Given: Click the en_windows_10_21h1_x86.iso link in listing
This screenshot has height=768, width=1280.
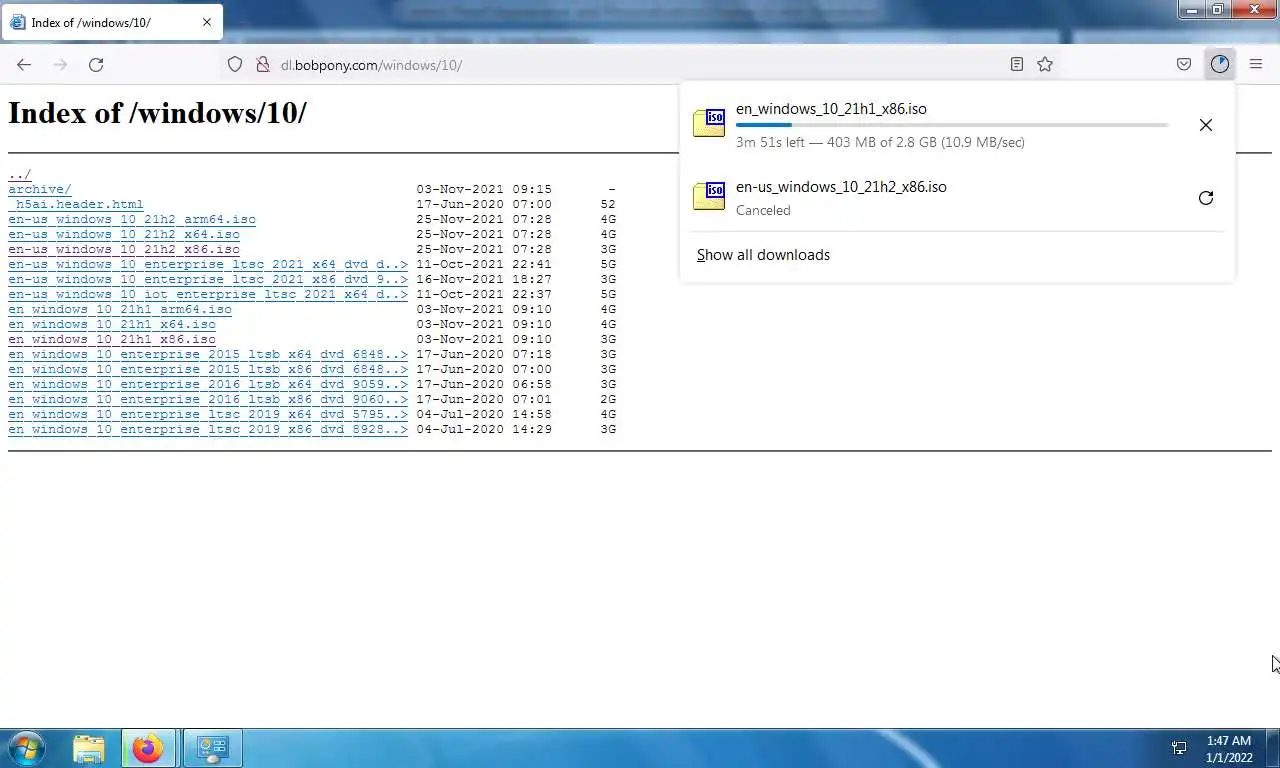Looking at the screenshot, I should tap(112, 339).
